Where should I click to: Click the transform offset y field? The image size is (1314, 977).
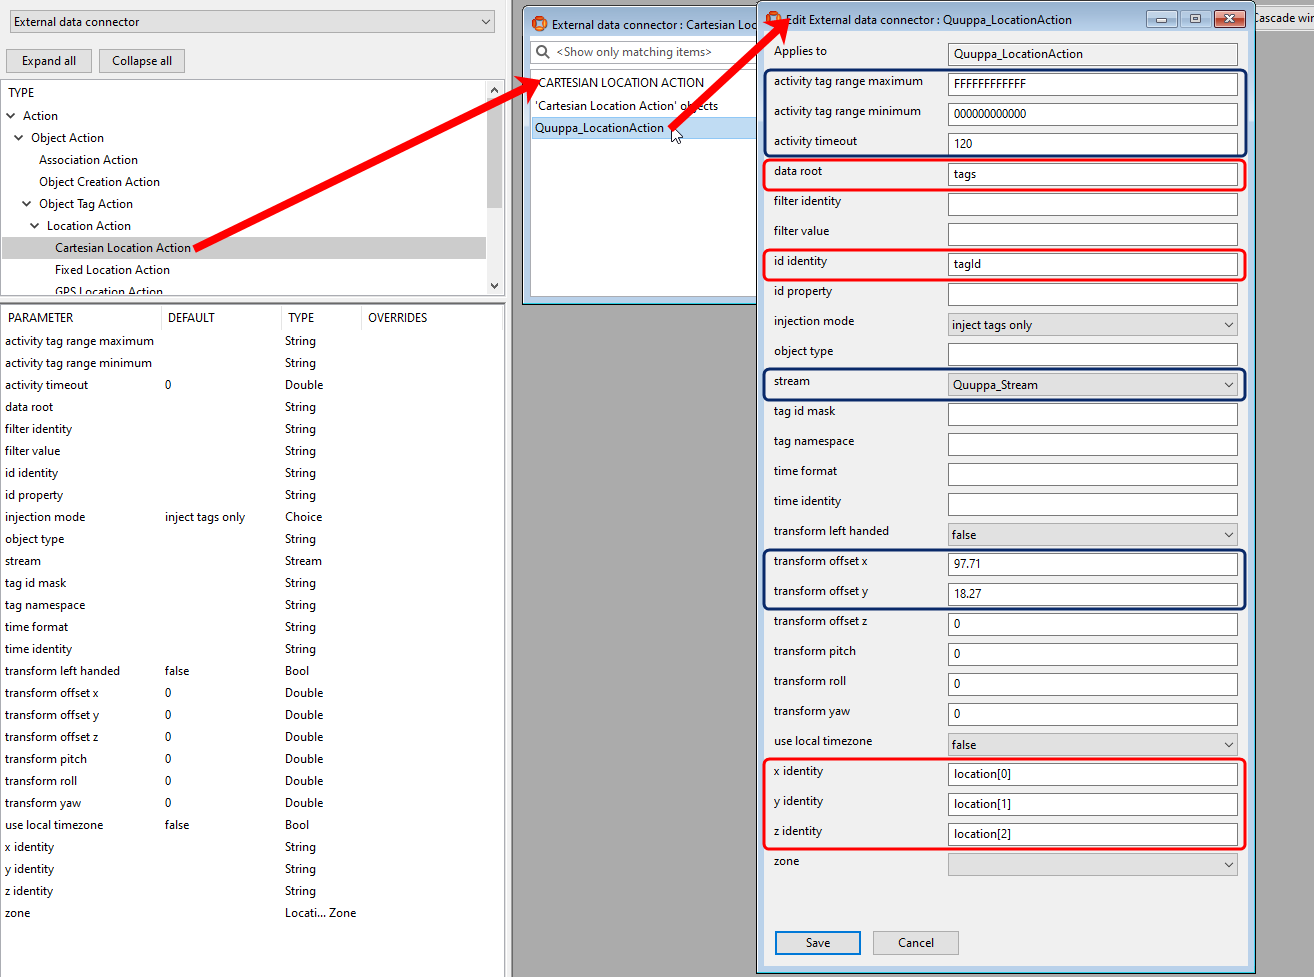pyautogui.click(x=1092, y=594)
